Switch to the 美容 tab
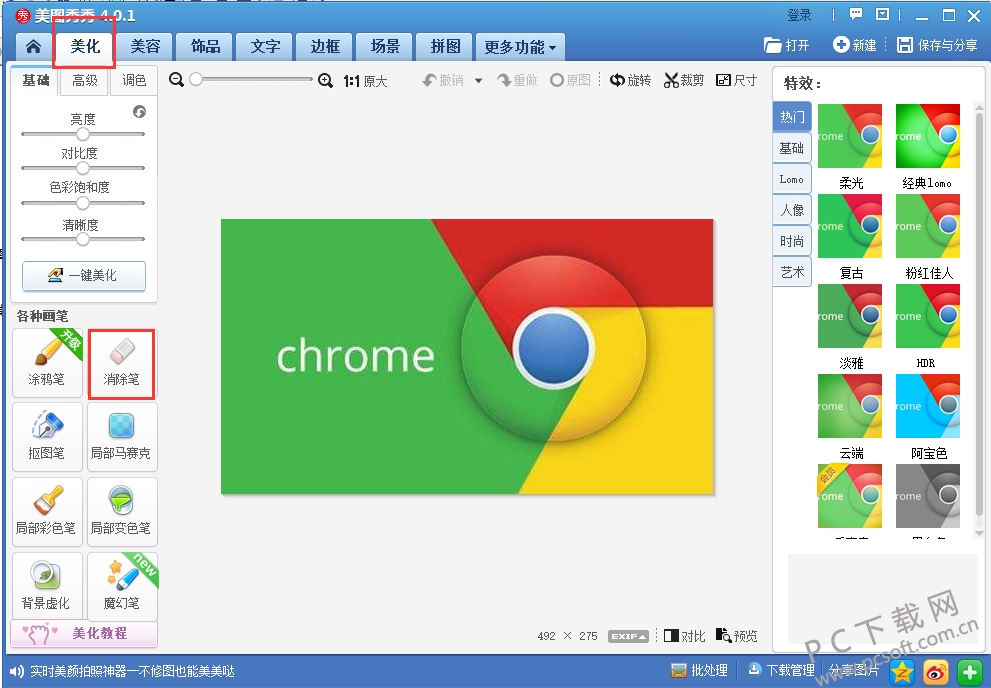 pyautogui.click(x=145, y=47)
